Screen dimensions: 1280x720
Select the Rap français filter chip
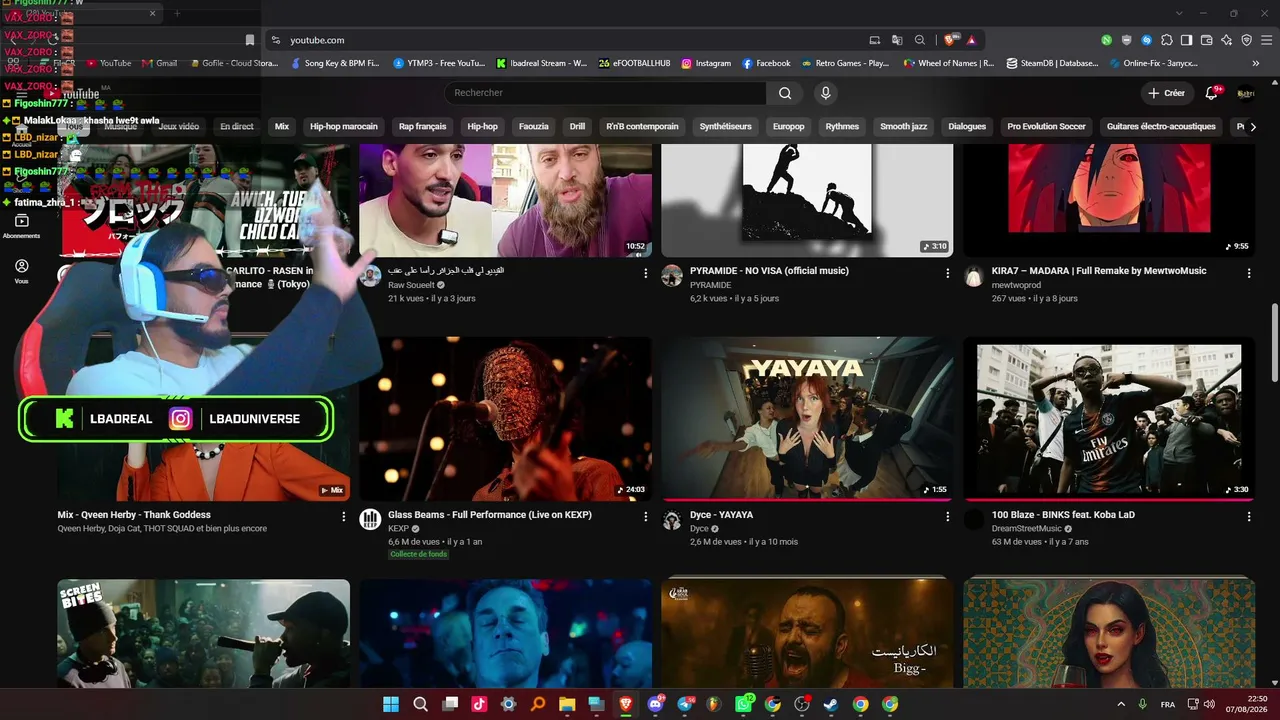pos(423,127)
